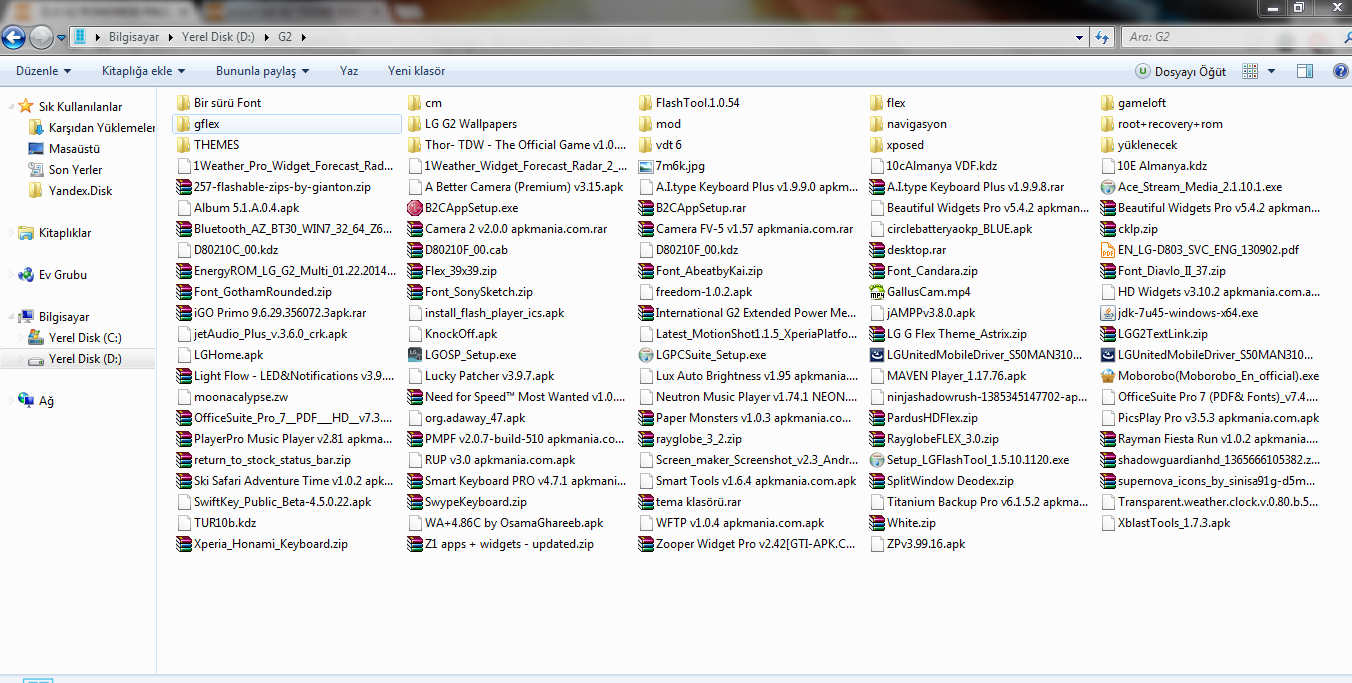
Task: Open the Düzenle menu
Action: click(44, 71)
